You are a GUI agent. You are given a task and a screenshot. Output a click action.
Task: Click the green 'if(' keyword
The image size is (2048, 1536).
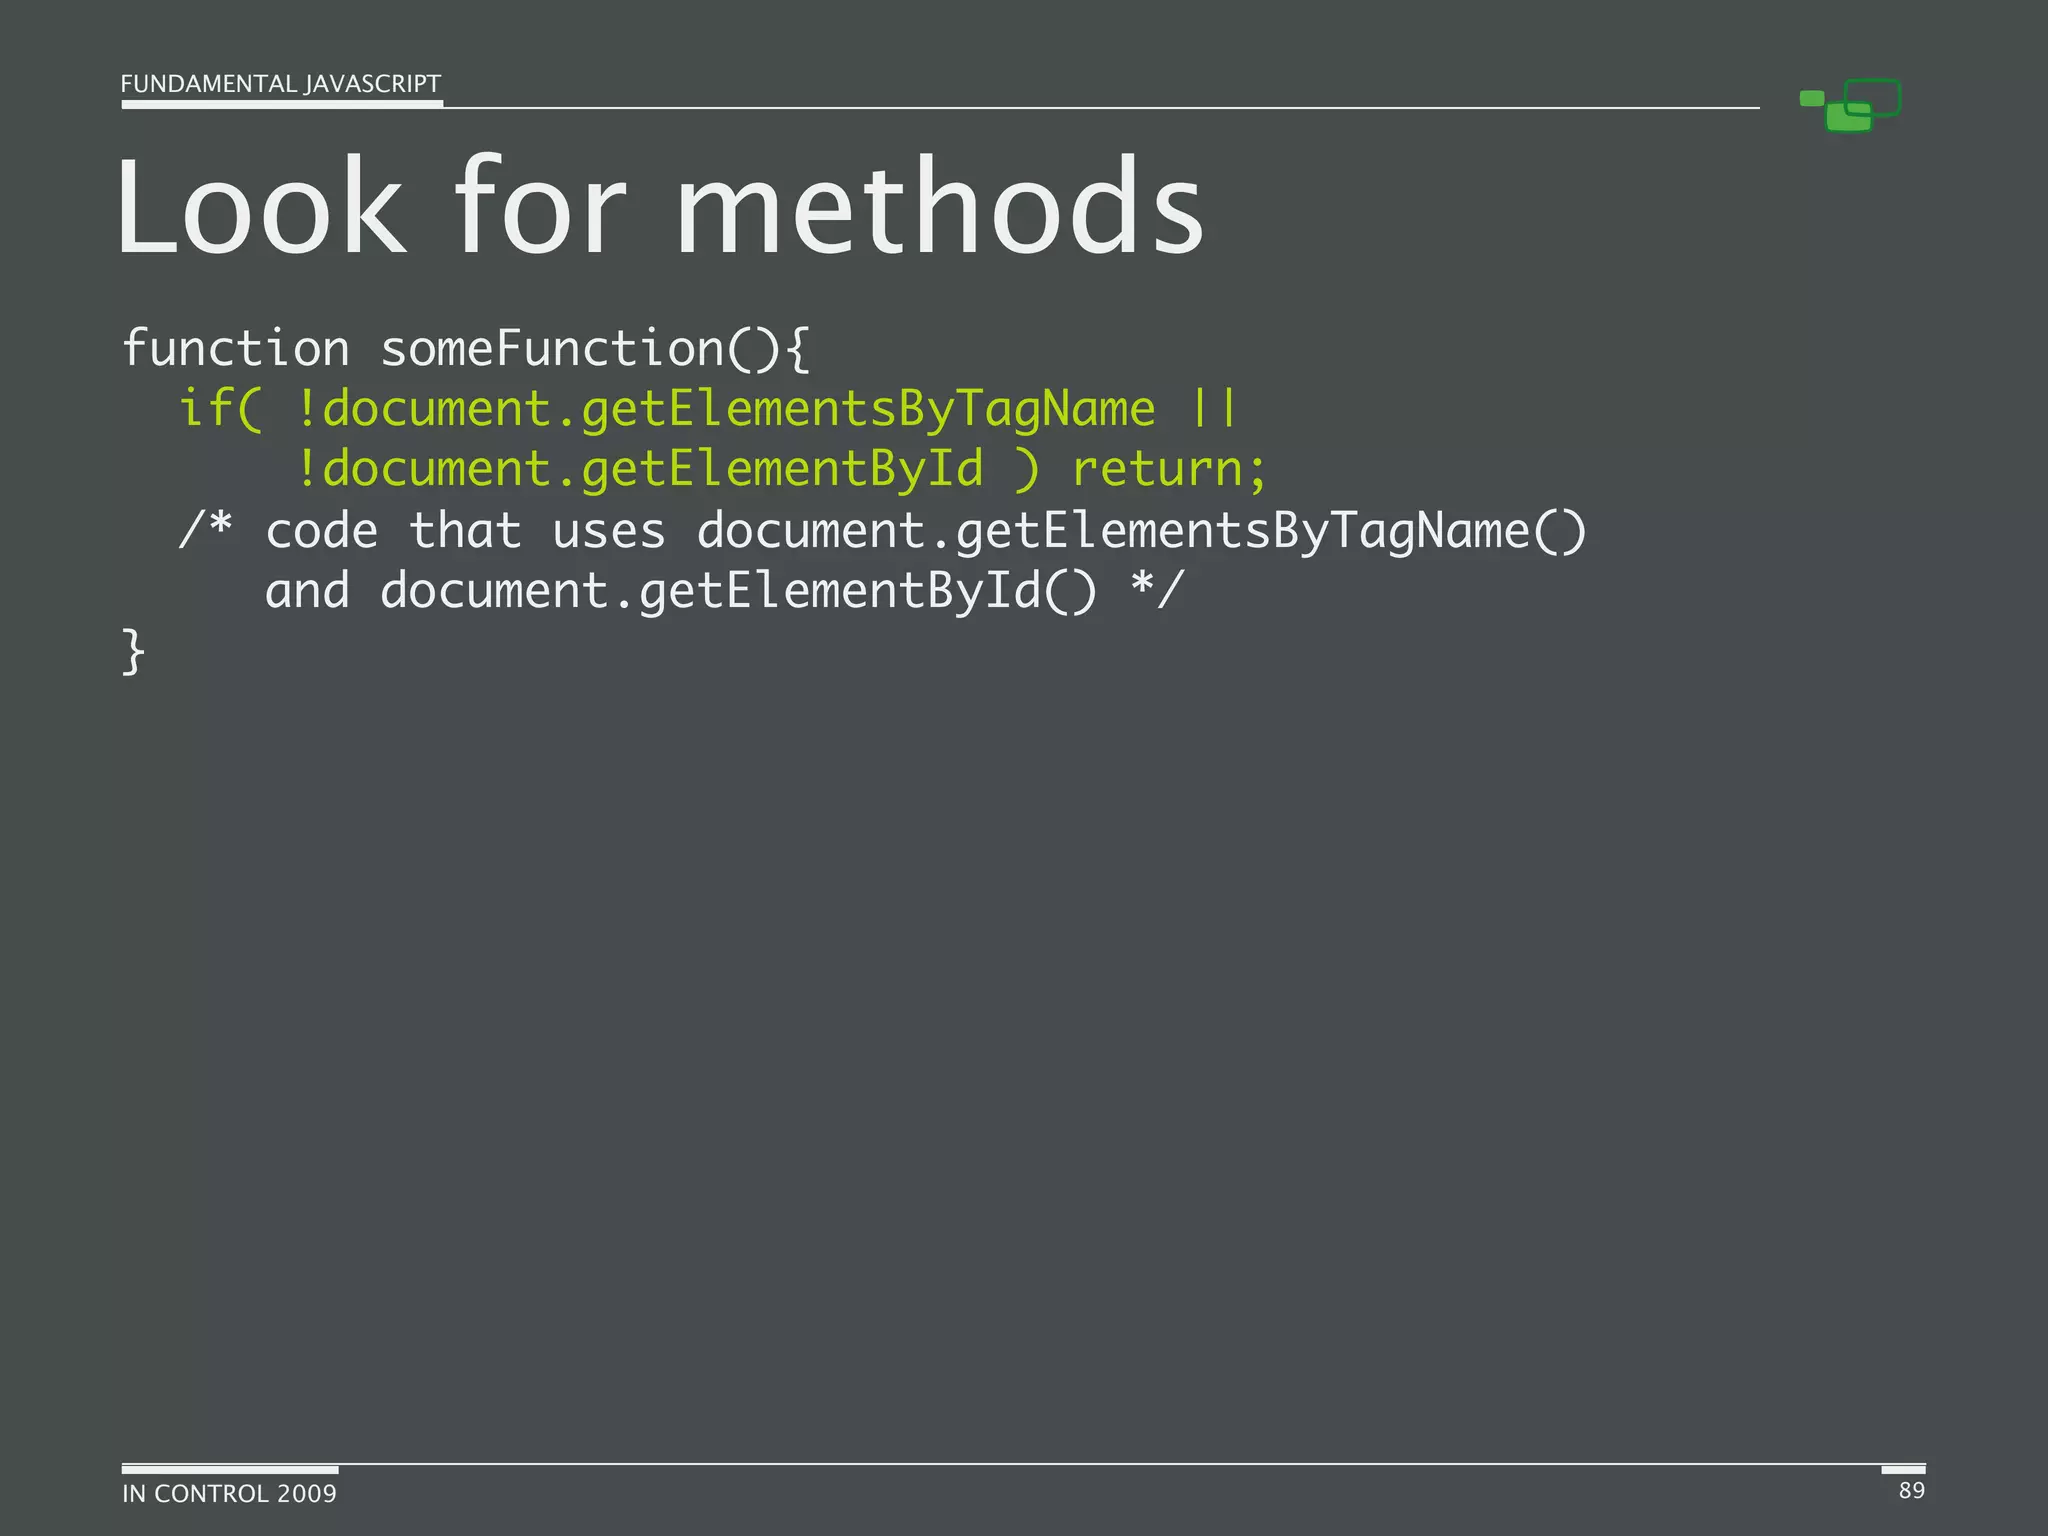pyautogui.click(x=220, y=409)
